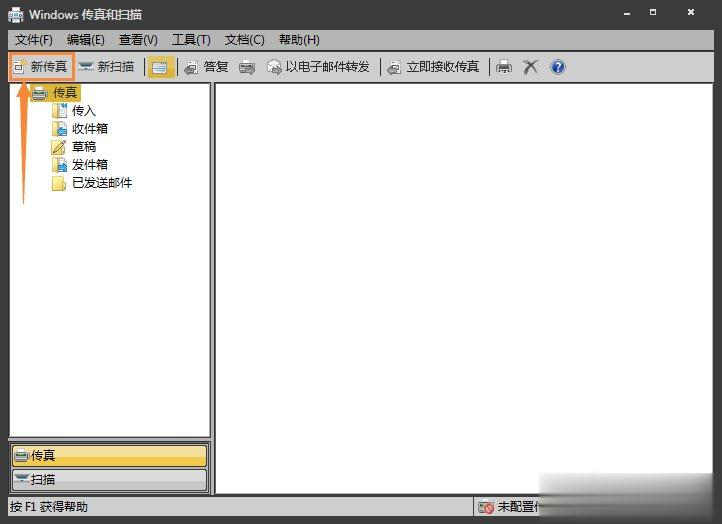Click the 草稿 pencil icon

[59, 147]
